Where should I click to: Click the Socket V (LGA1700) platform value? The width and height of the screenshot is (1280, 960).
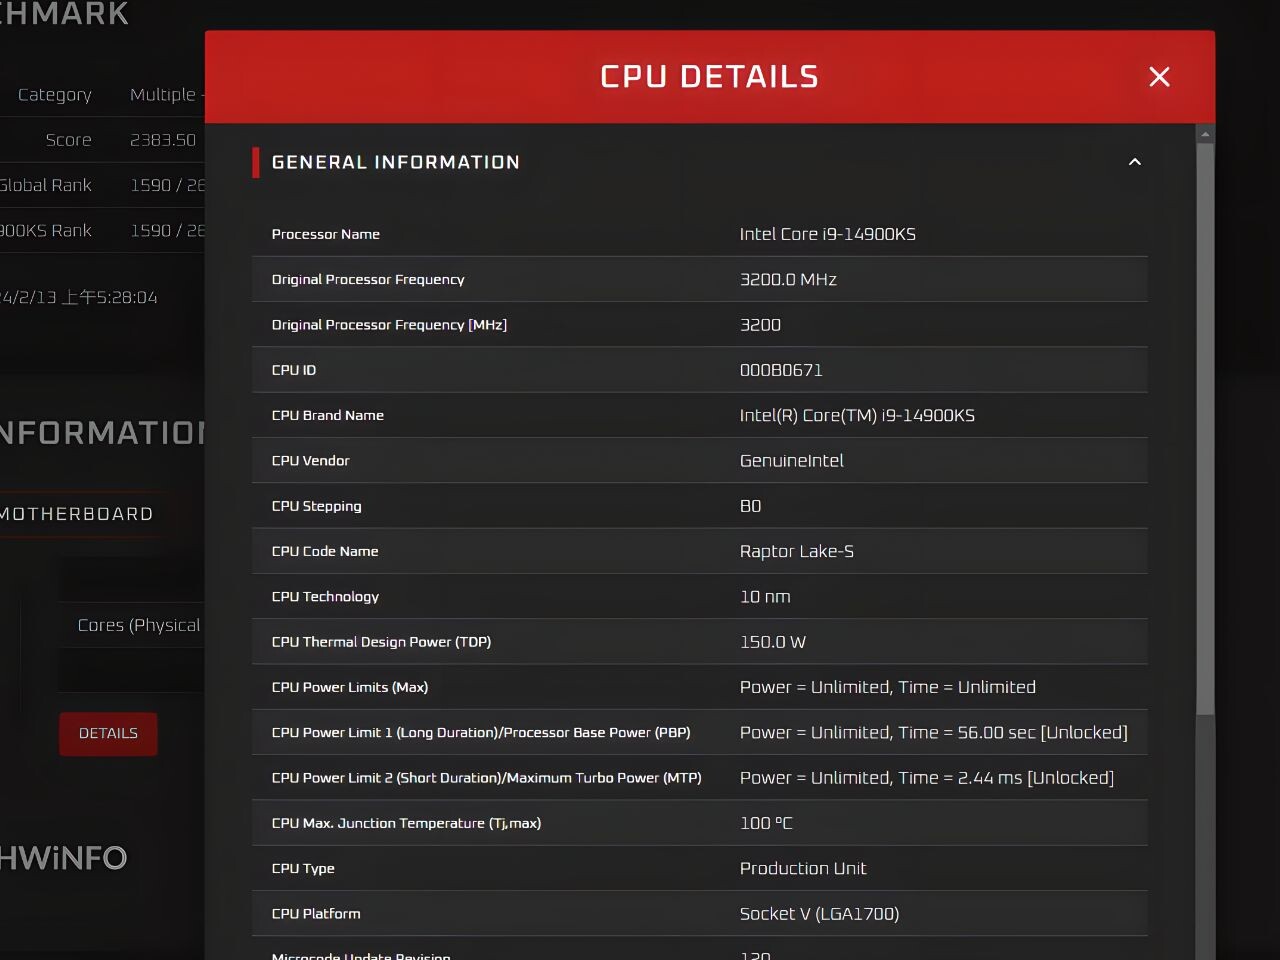coord(819,914)
